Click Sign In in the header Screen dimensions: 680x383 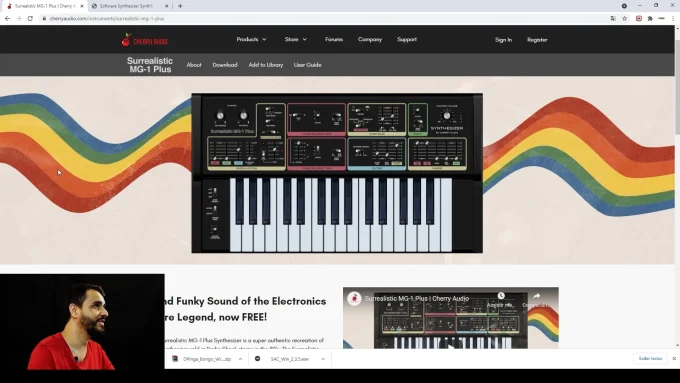coord(503,40)
